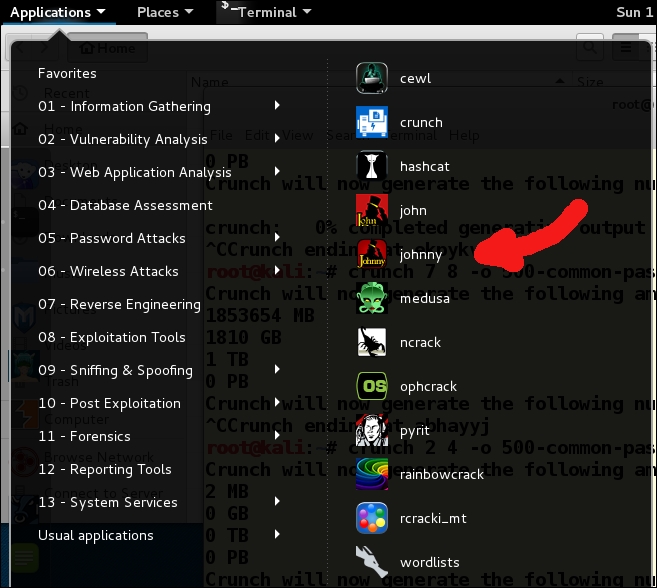Screen dimensions: 657x588
Task: Open 03 - Web Application Analysis category
Action: point(135,172)
